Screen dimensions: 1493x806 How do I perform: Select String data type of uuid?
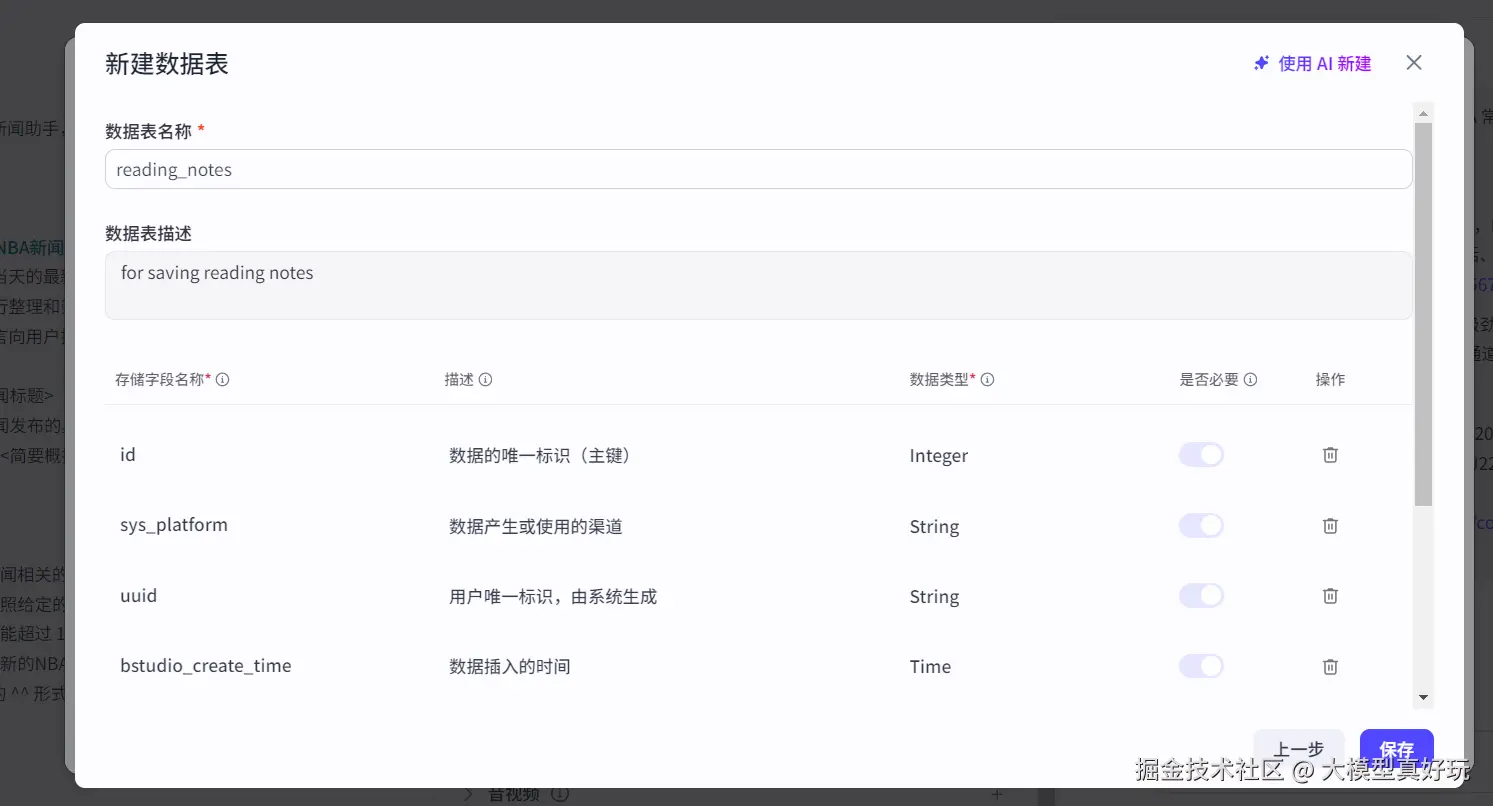(x=934, y=597)
